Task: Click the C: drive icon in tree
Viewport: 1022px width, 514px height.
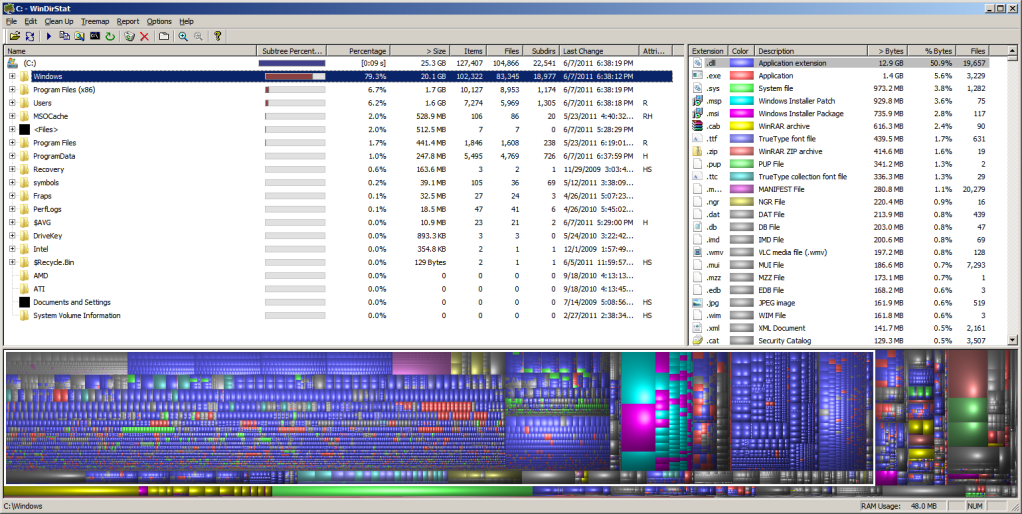Action: [12, 63]
